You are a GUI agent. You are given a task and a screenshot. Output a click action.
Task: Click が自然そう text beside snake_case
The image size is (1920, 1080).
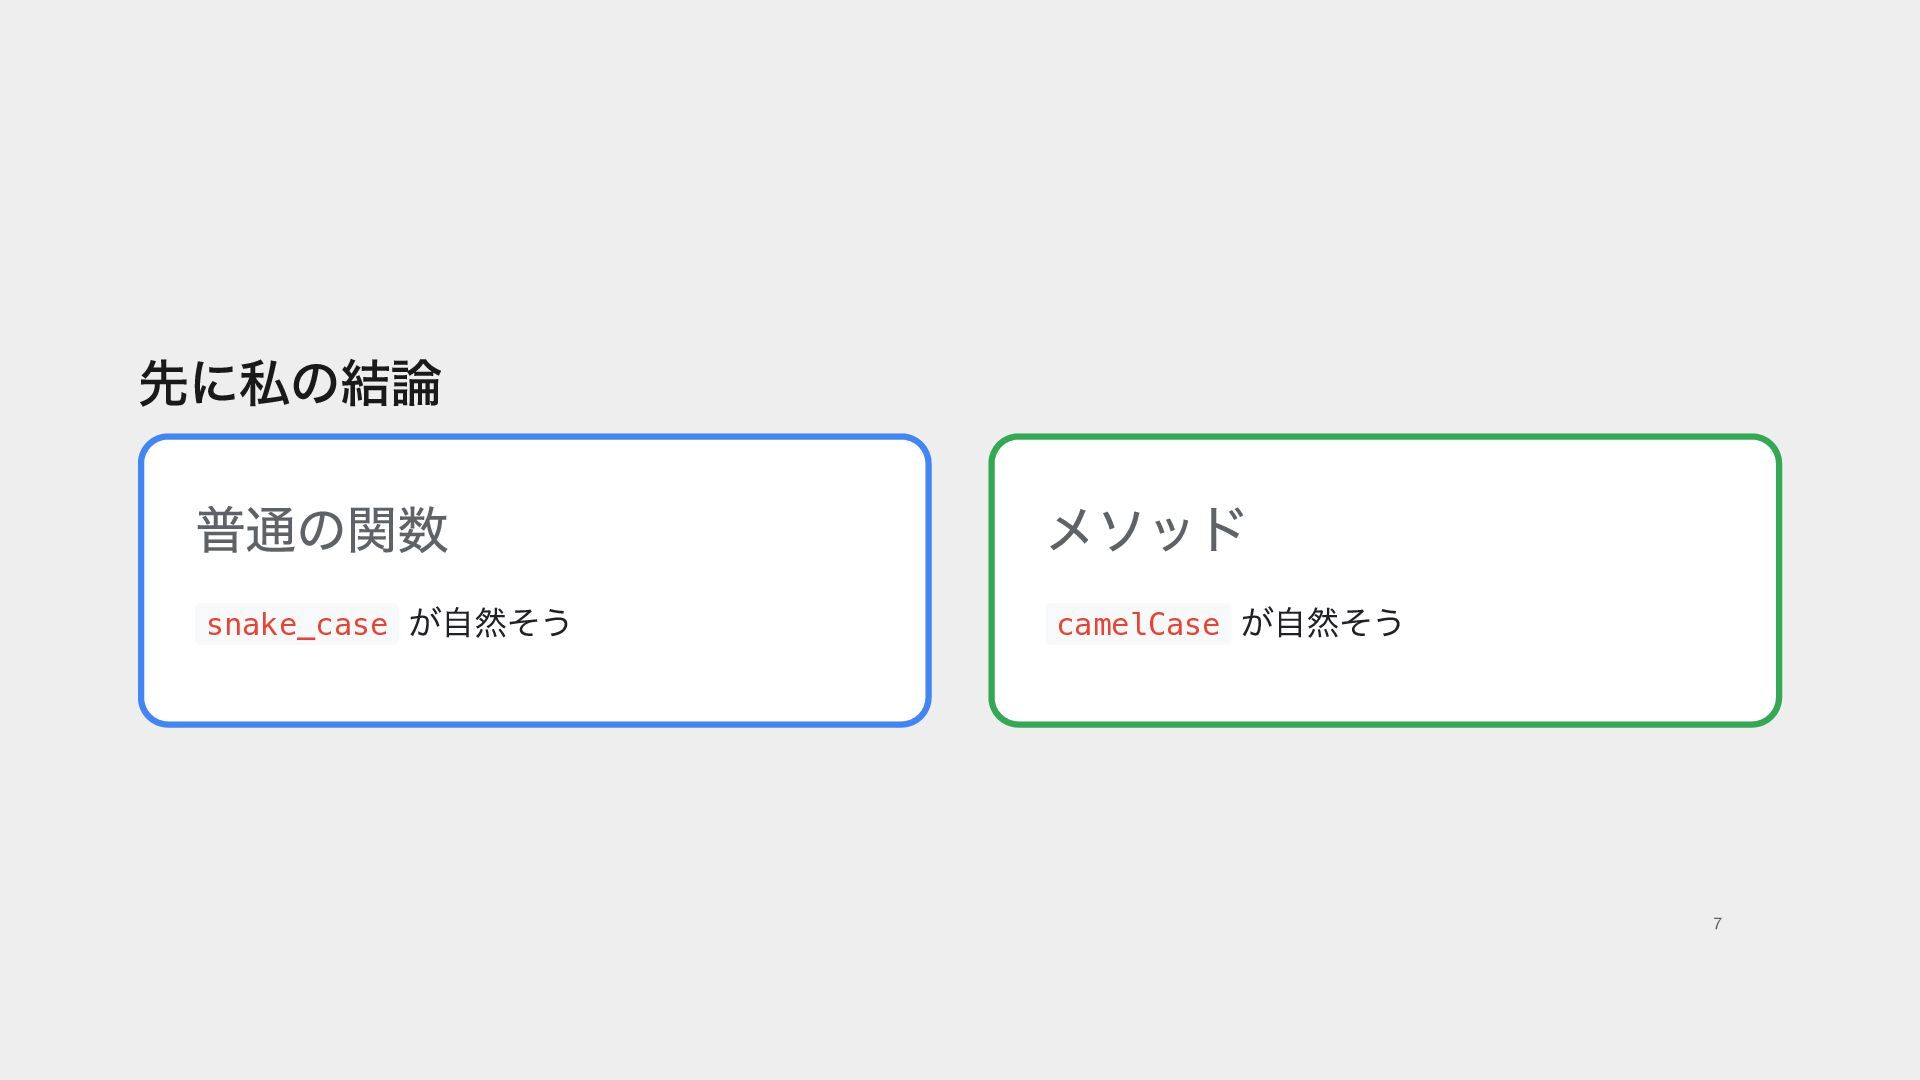pyautogui.click(x=490, y=623)
